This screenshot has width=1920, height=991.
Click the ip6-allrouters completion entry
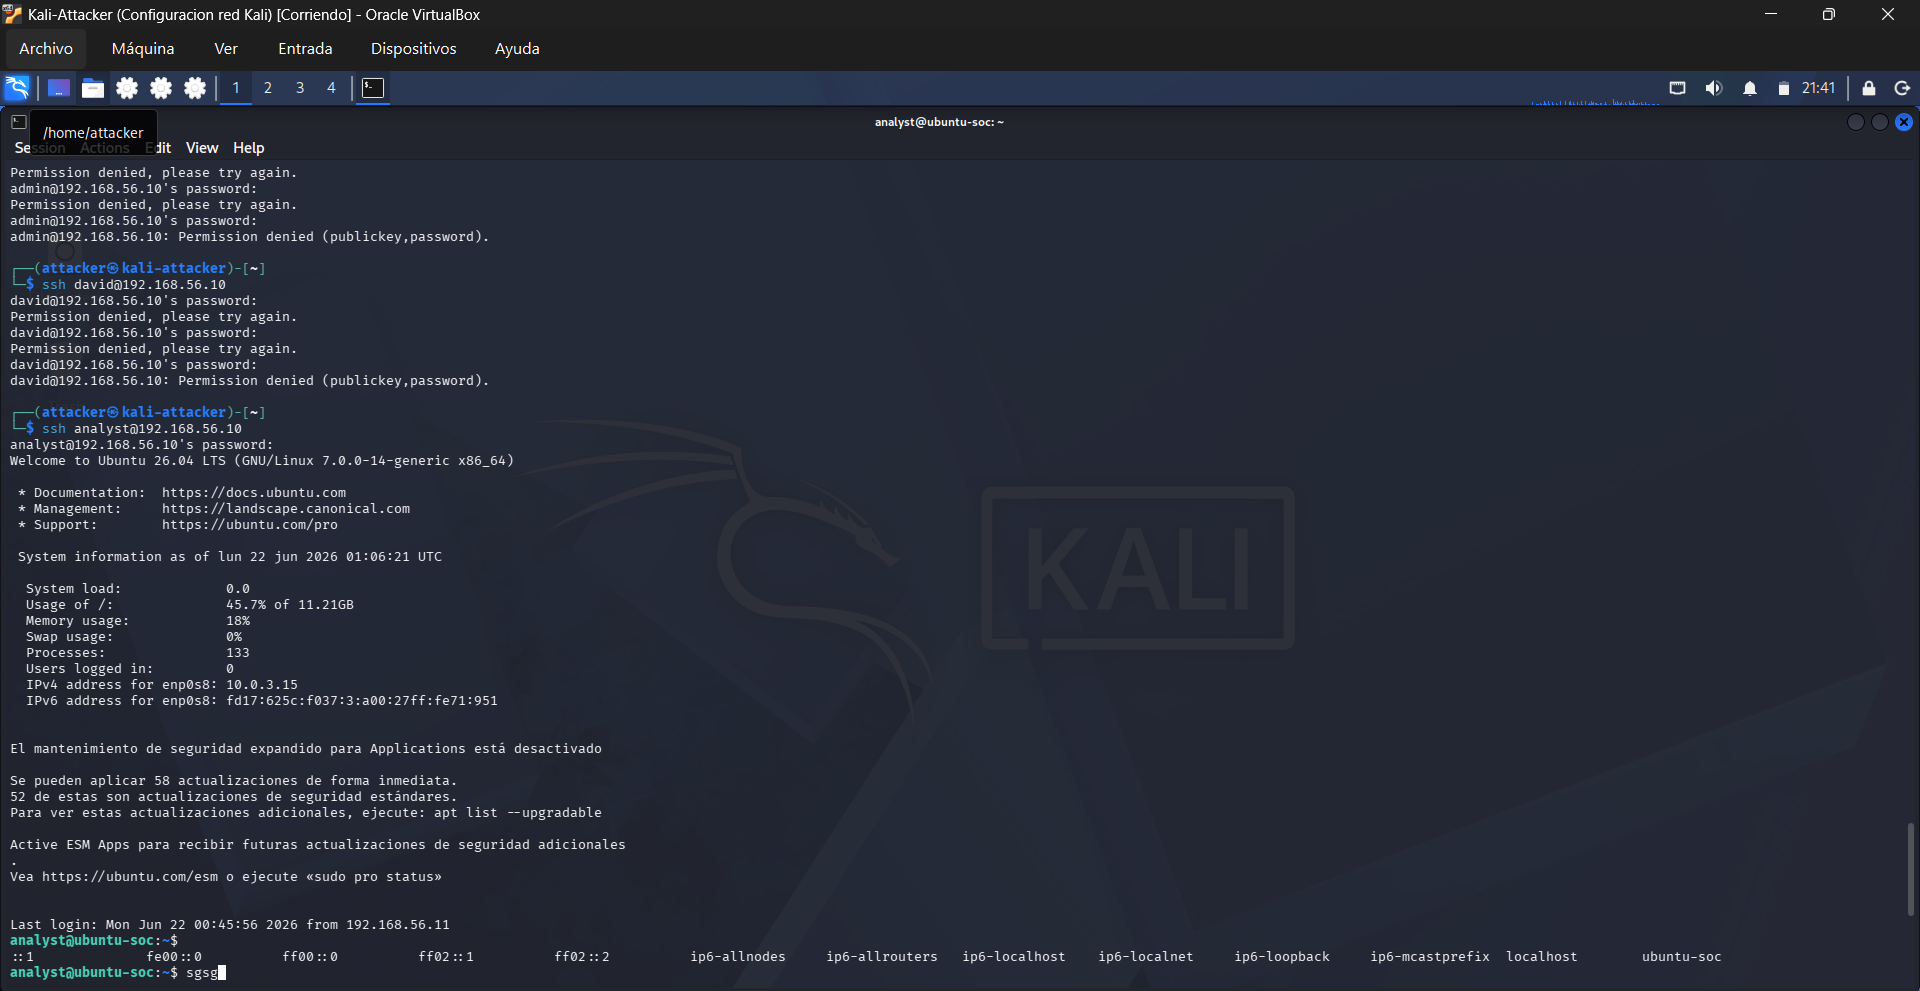click(x=882, y=957)
